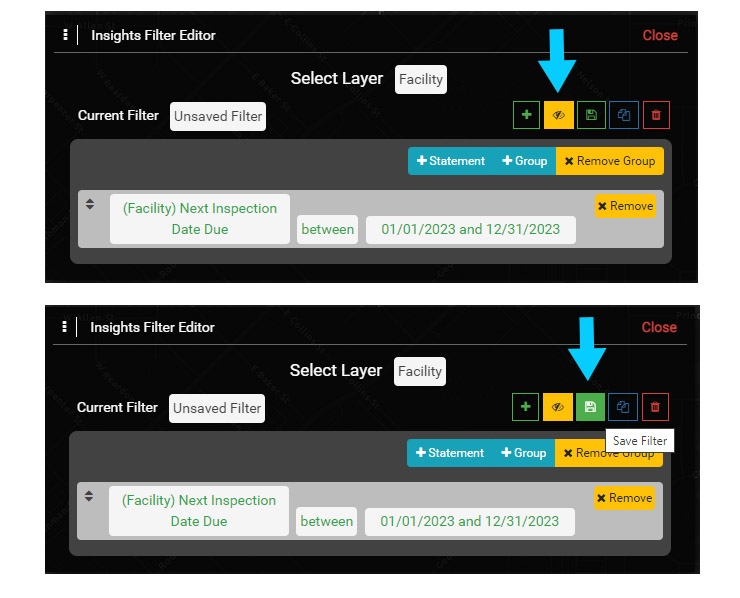This screenshot has width=740, height=598.
Task: Click Remove on the lower editor statement
Action: click(x=624, y=498)
